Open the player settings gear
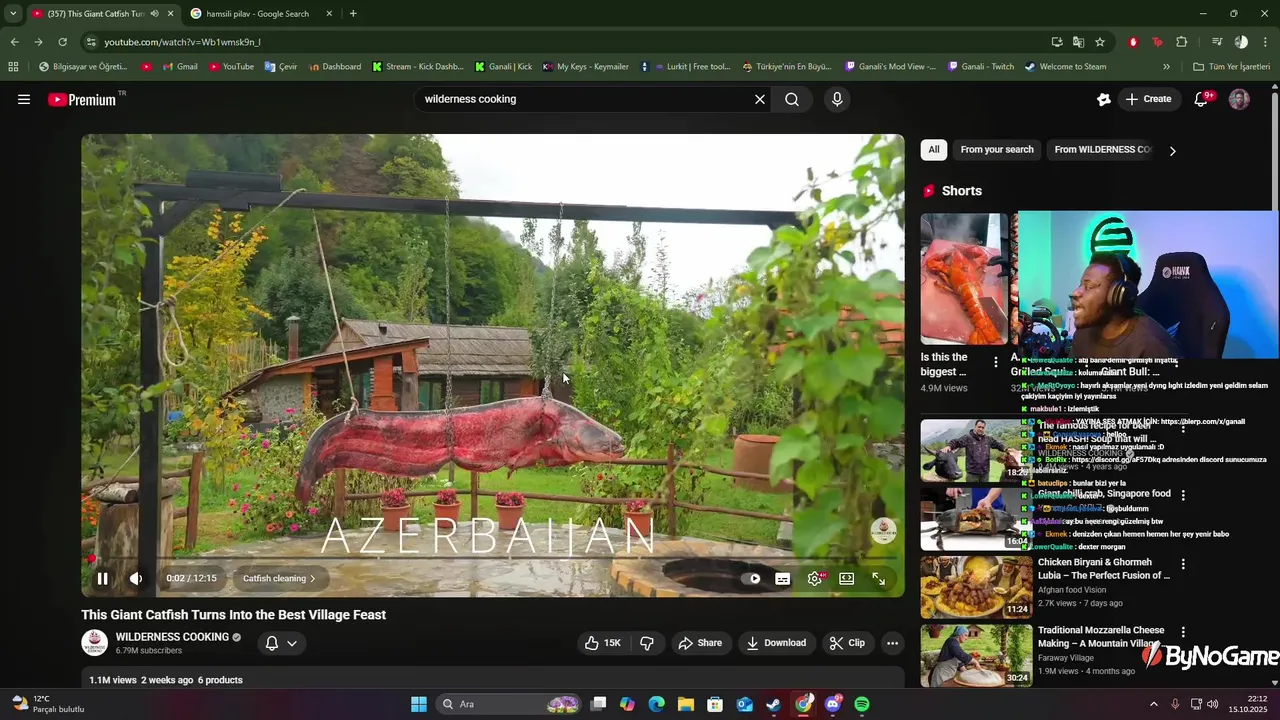Viewport: 1280px width, 720px height. point(815,578)
